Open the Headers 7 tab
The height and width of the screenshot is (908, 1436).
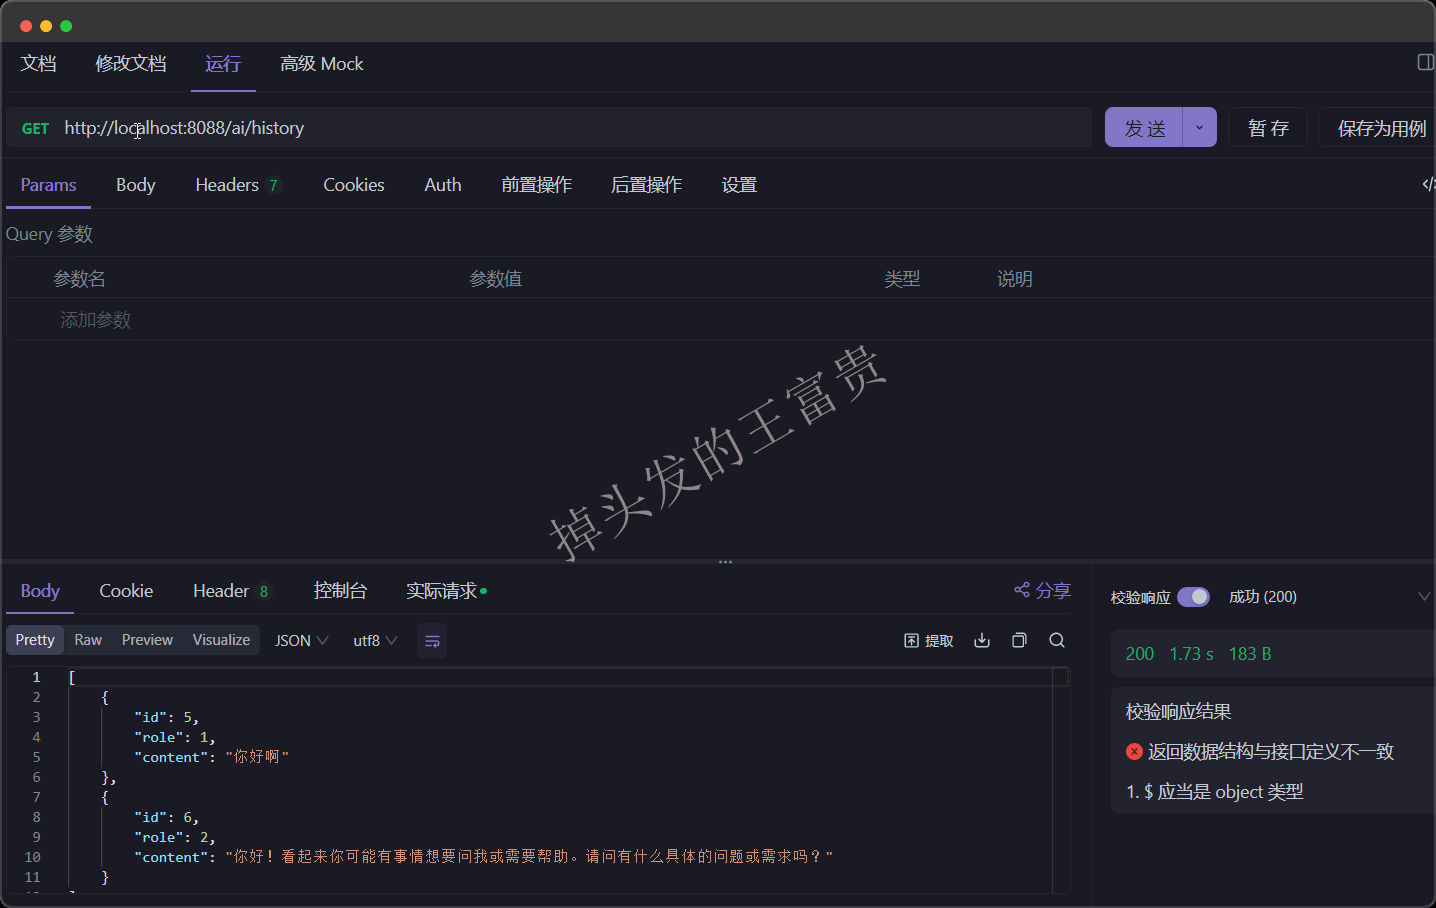pyautogui.click(x=238, y=185)
